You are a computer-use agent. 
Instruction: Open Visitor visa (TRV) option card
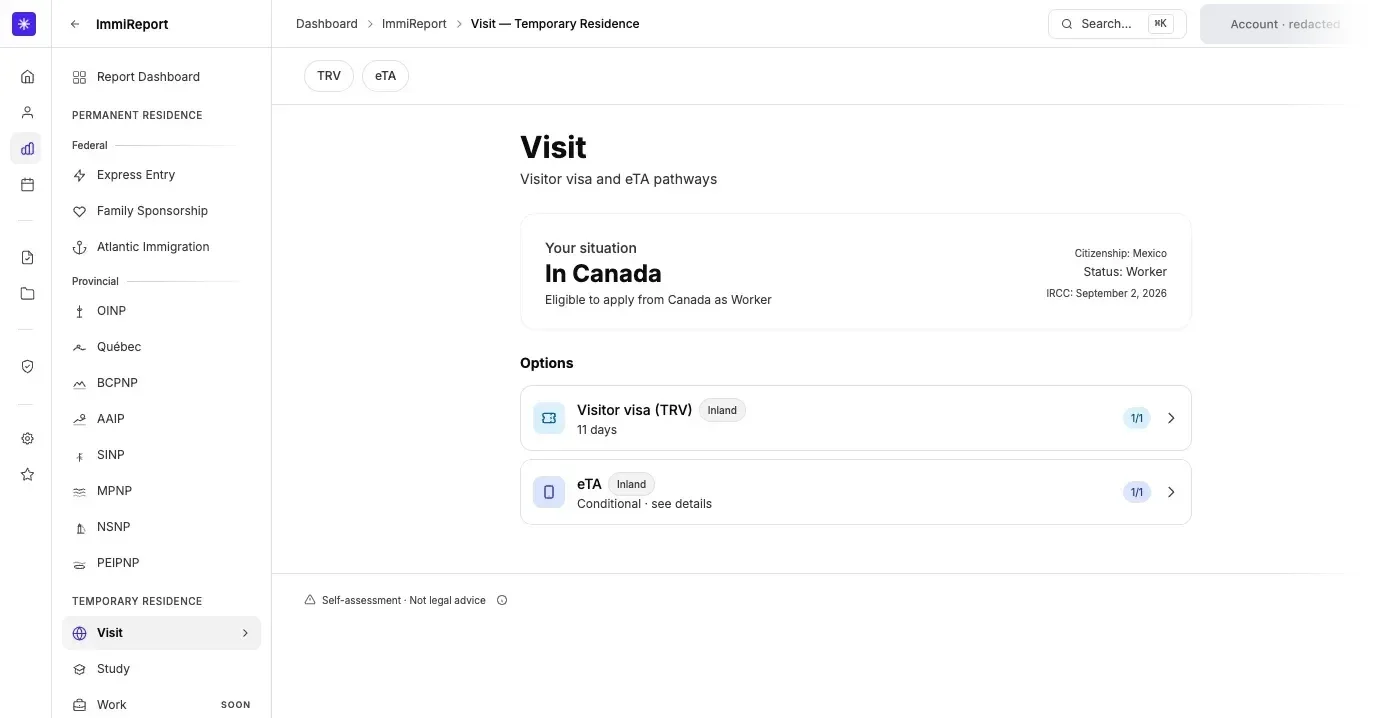coord(855,418)
